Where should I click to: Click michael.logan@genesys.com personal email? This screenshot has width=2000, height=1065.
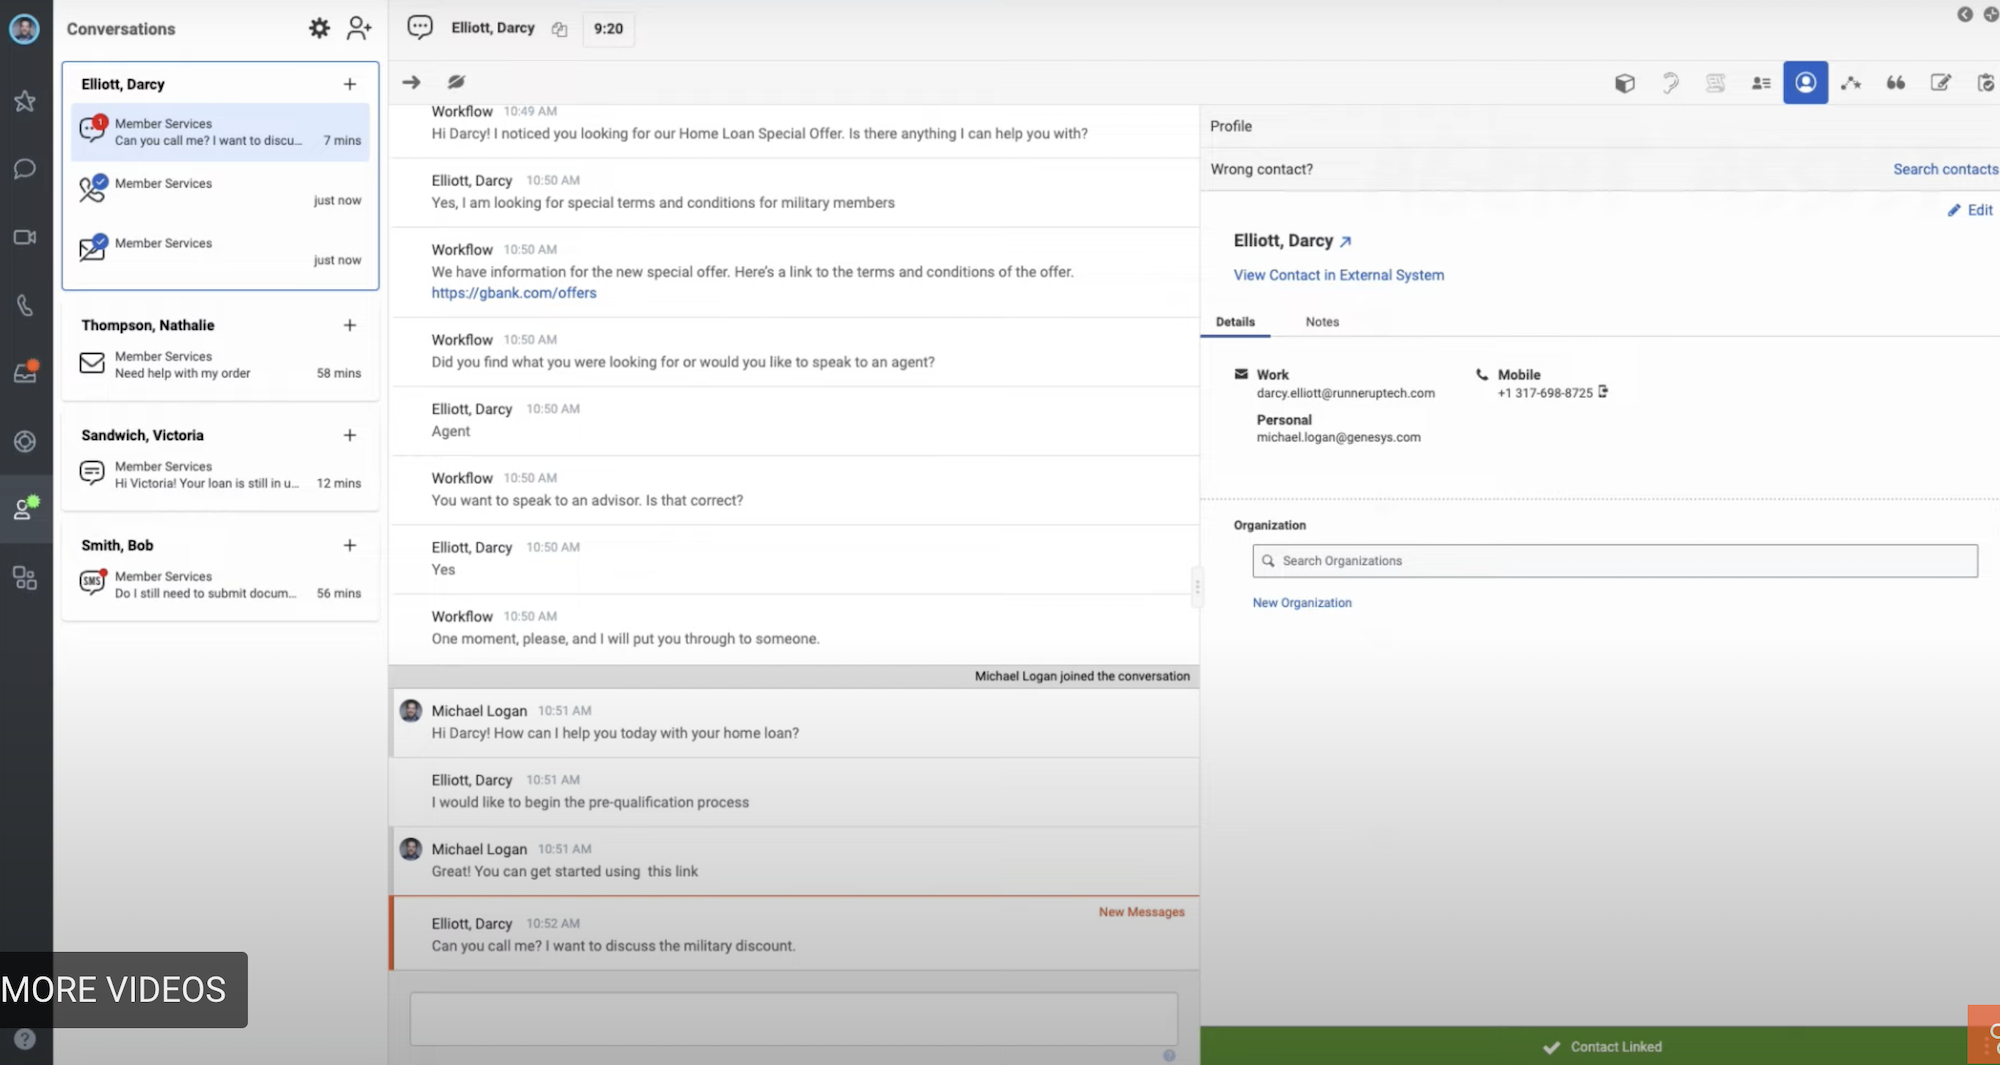[1338, 437]
